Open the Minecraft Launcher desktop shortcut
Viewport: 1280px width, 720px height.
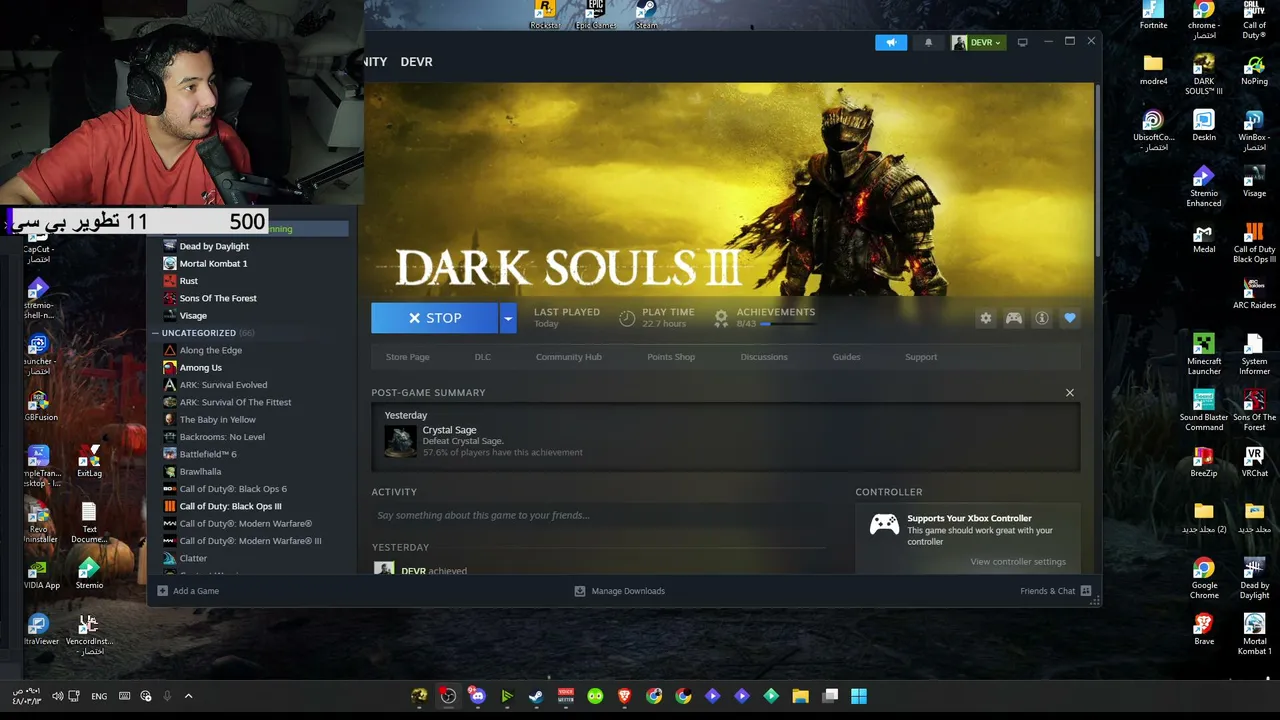click(x=1204, y=354)
